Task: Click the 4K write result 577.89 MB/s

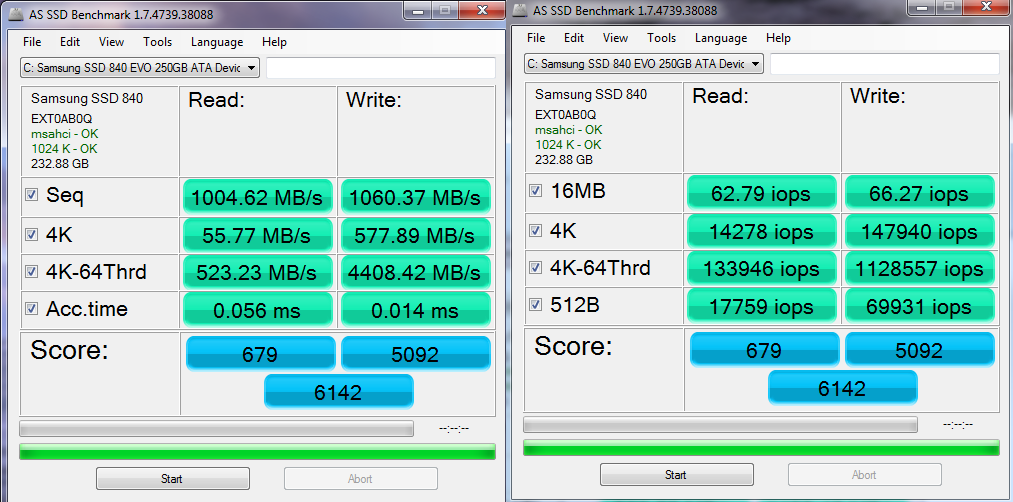Action: 416,235
